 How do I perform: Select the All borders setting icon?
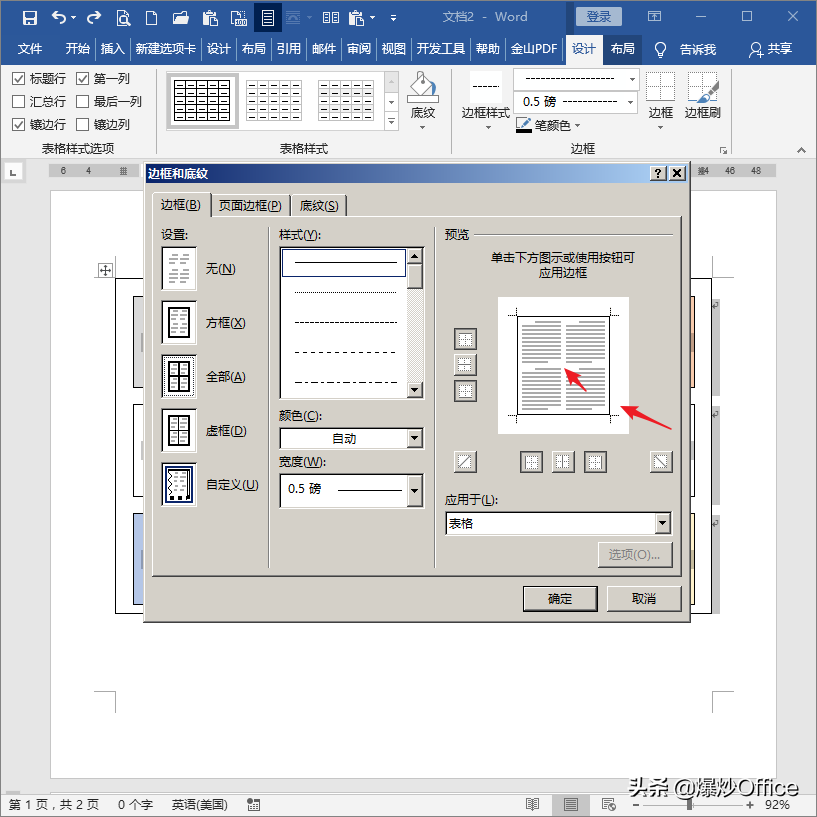pyautogui.click(x=179, y=376)
